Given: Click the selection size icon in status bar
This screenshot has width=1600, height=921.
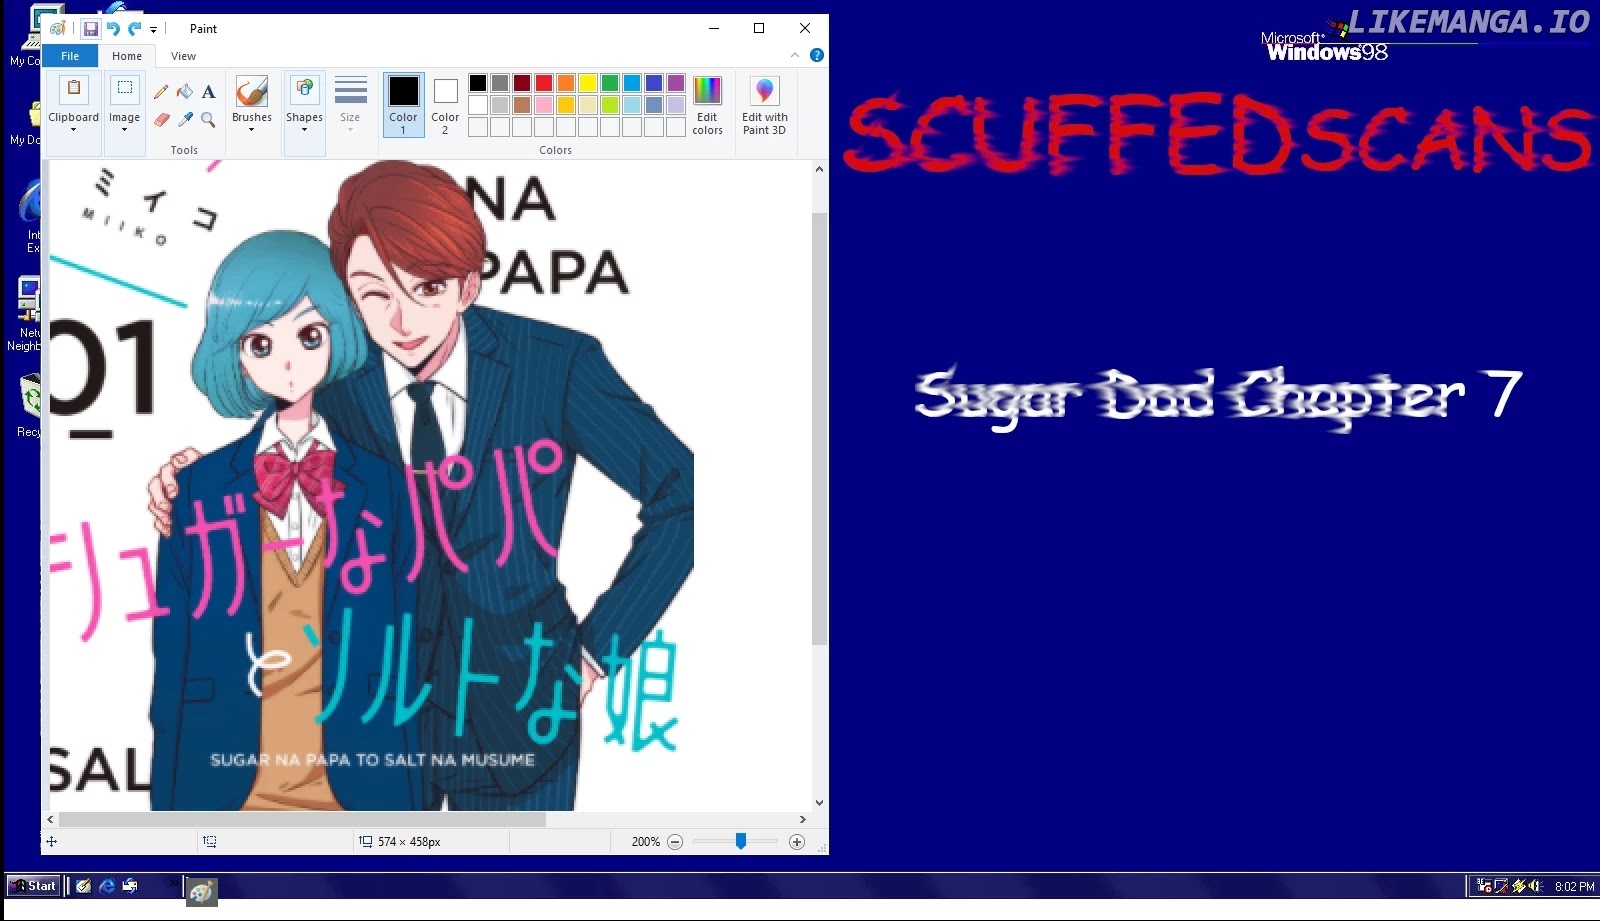Looking at the screenshot, I should click(x=210, y=842).
